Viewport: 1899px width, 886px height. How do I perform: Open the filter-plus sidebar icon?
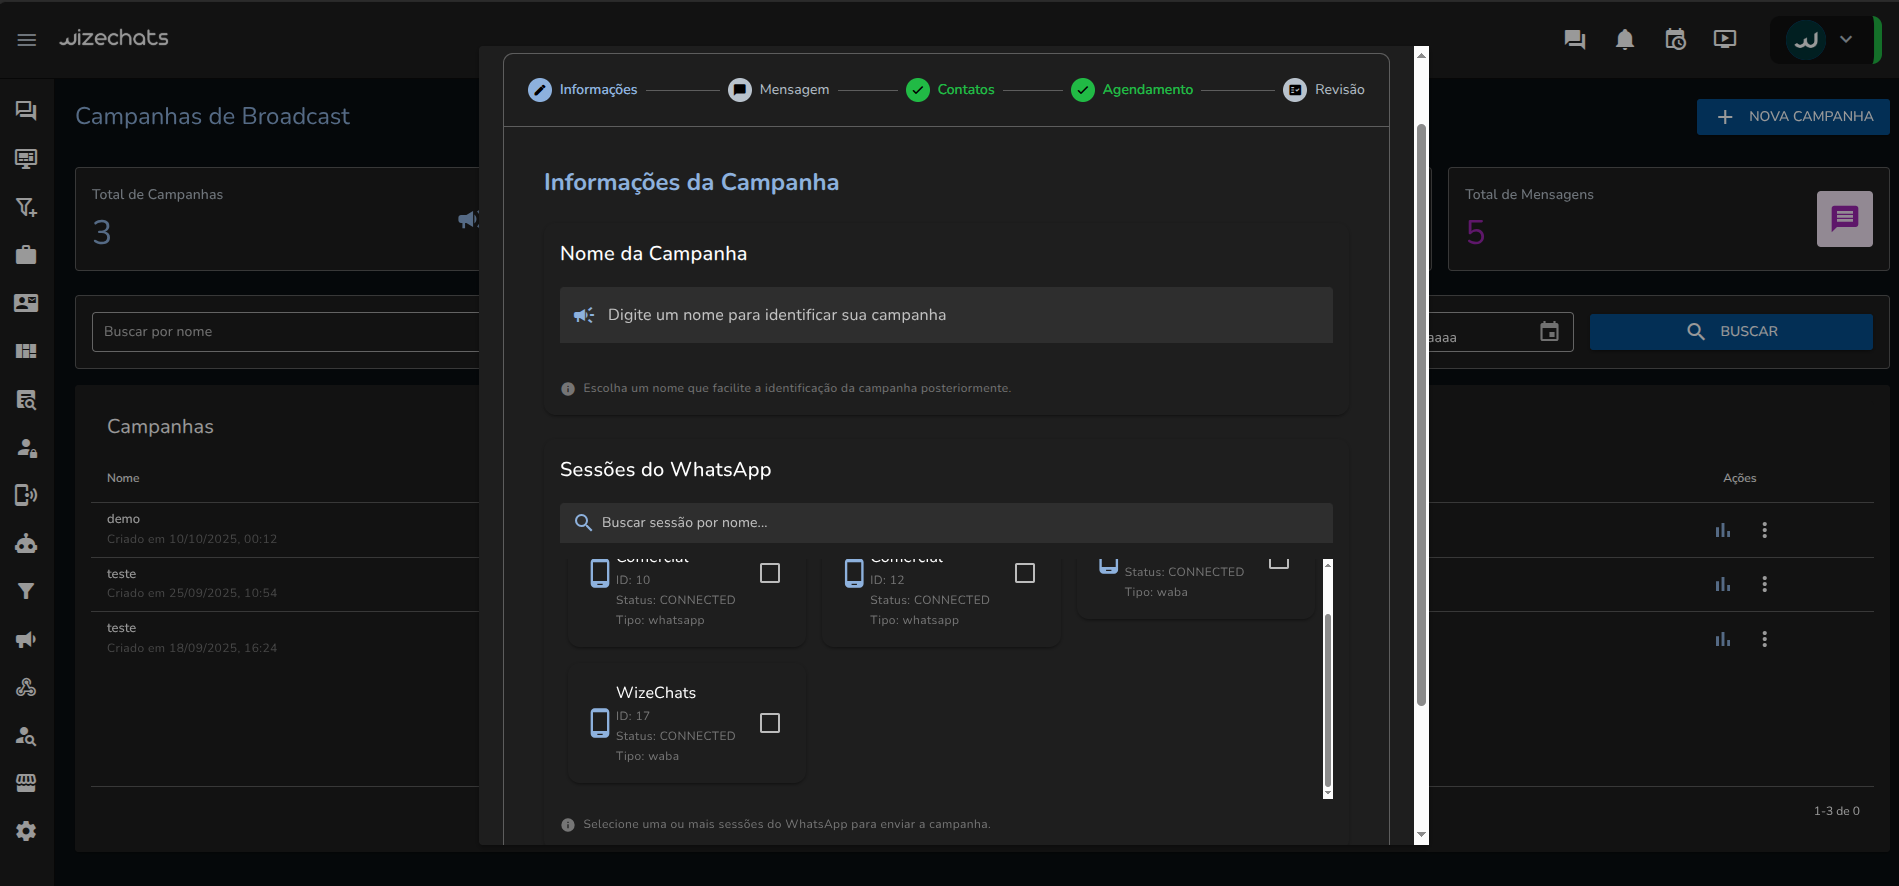26,207
